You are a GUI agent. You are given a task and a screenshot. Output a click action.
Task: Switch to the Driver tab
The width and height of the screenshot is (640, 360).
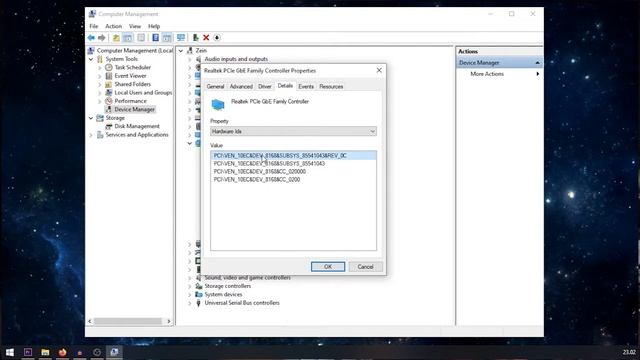point(264,87)
